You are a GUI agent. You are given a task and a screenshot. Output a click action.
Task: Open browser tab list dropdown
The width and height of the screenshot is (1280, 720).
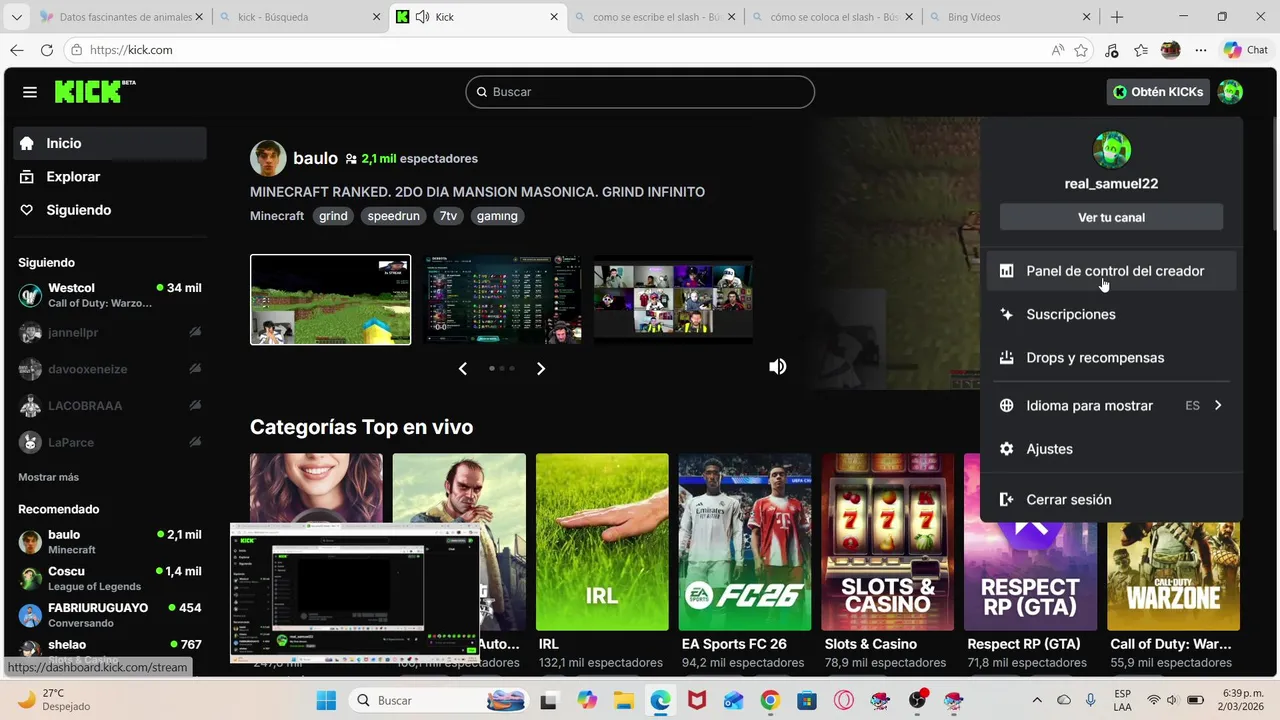pos(16,17)
